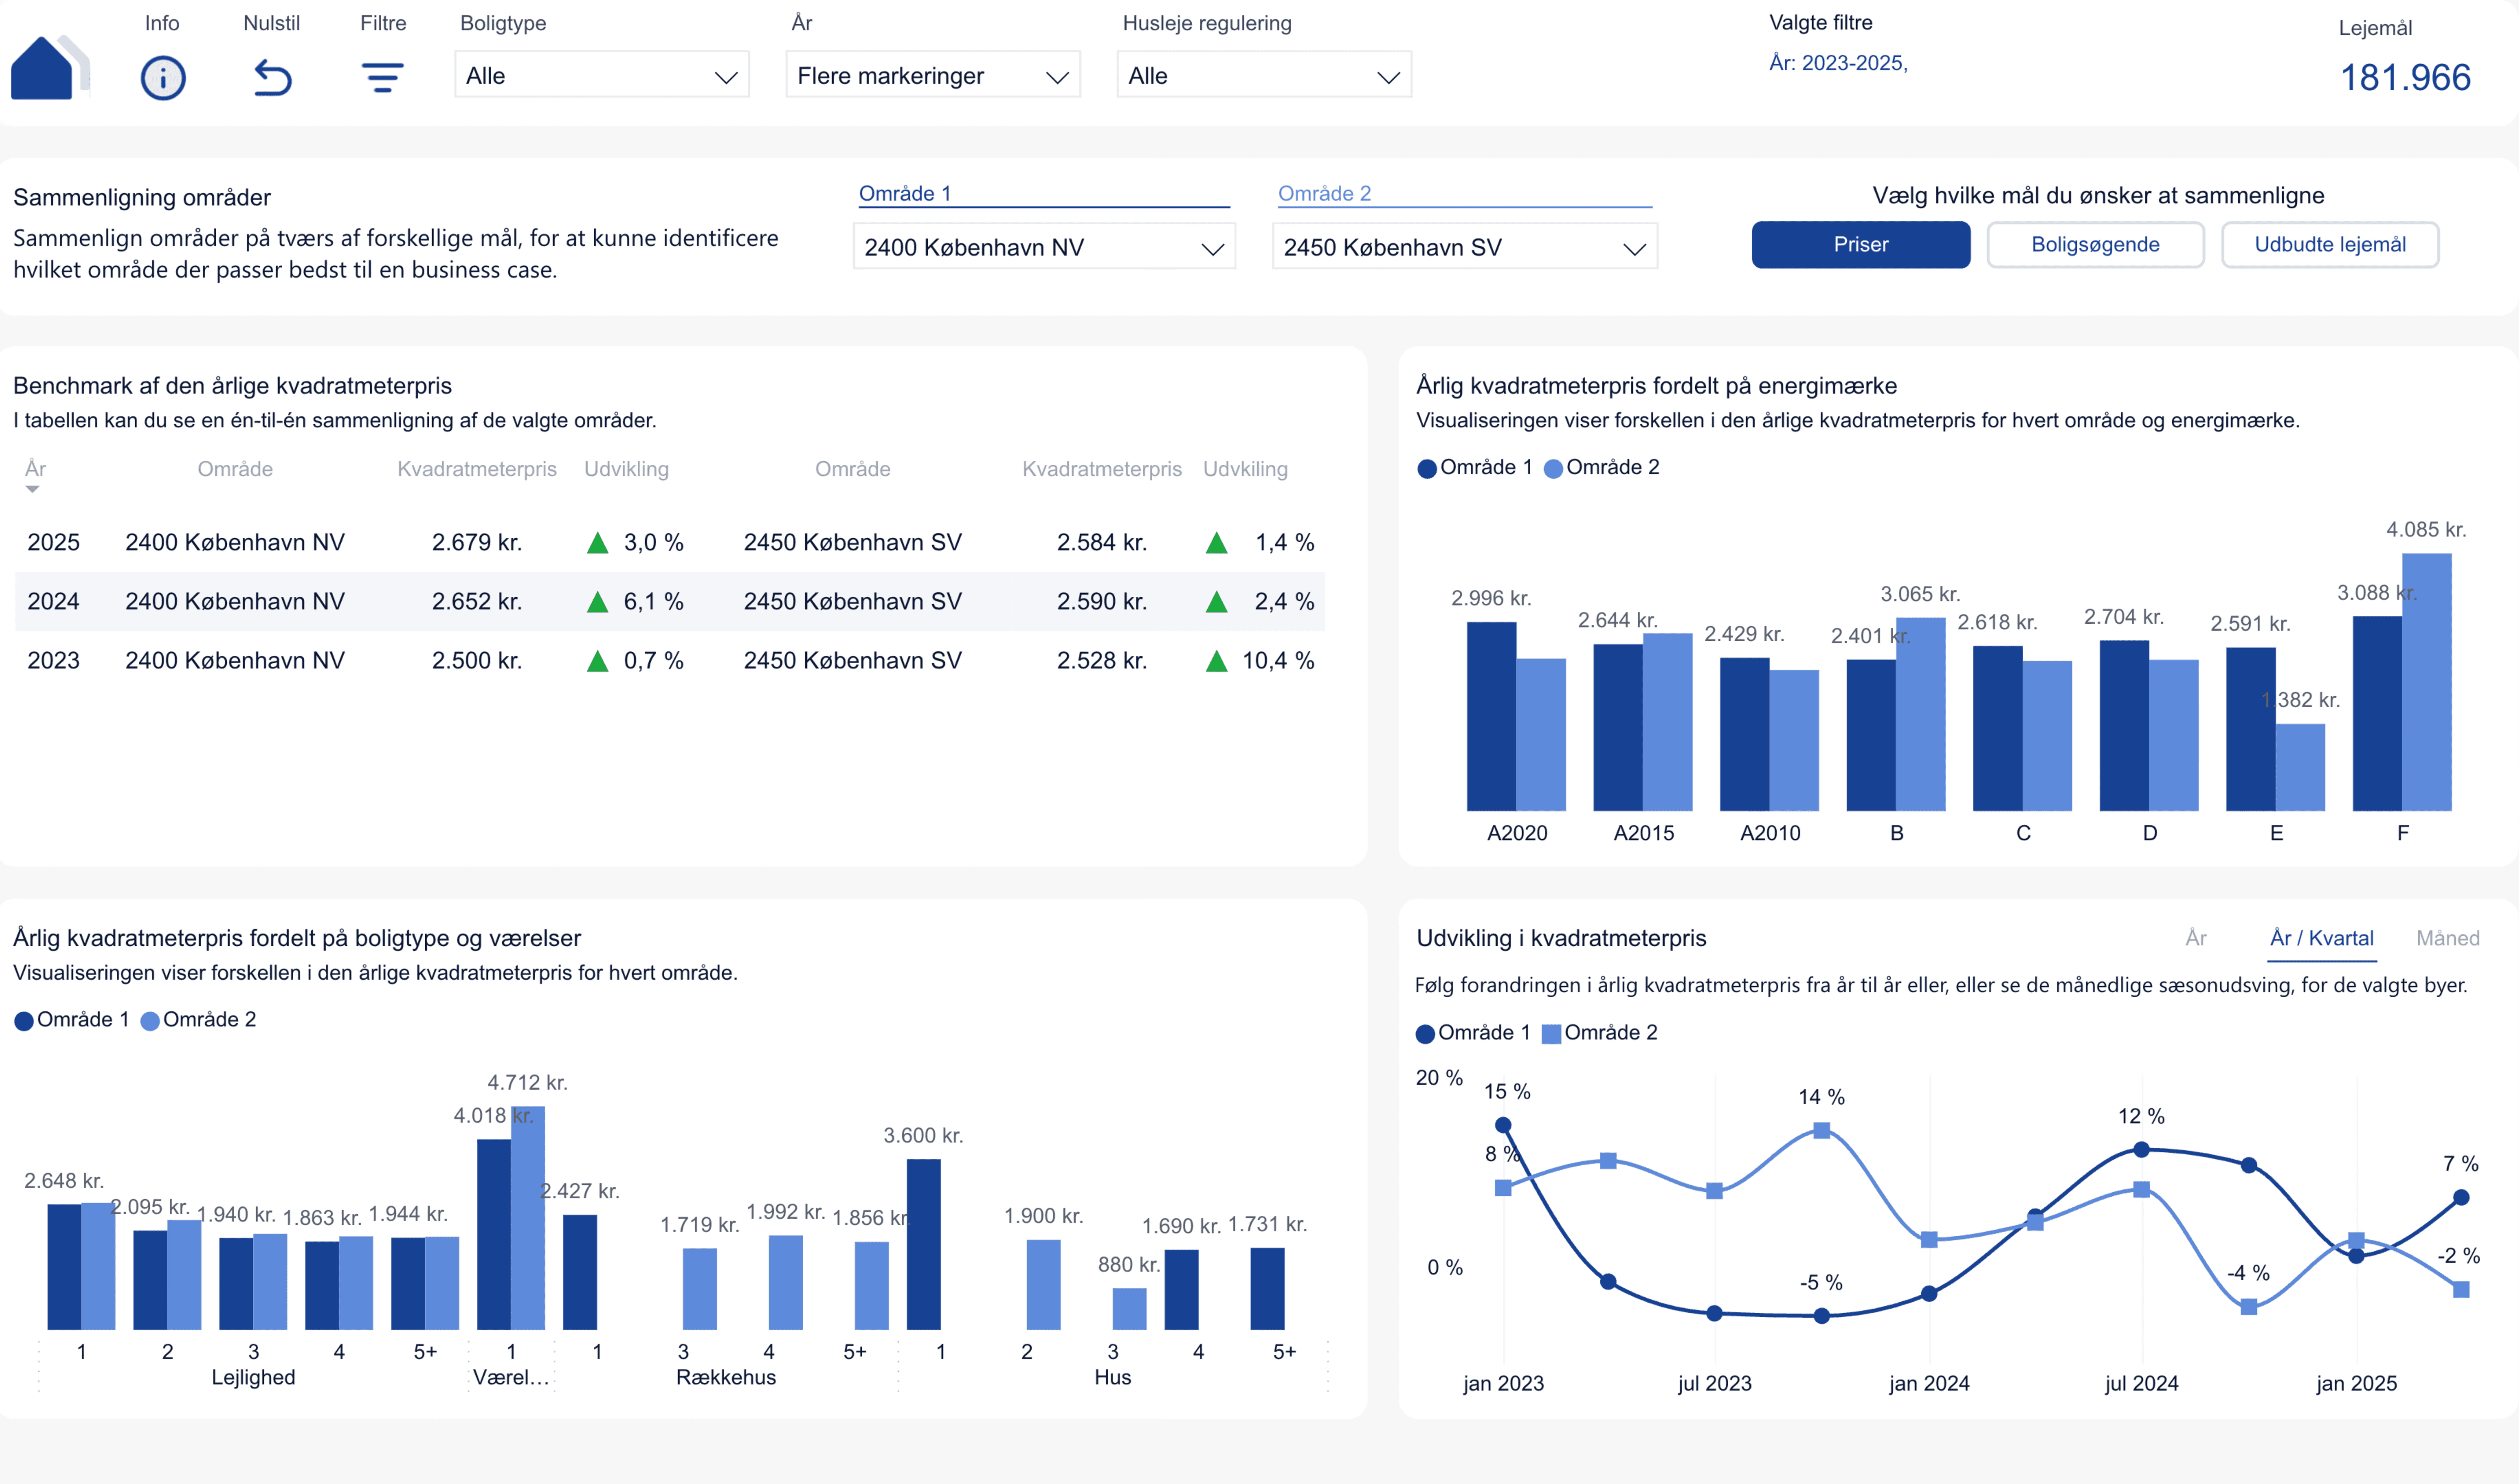Click the 2024 table row

669,601
